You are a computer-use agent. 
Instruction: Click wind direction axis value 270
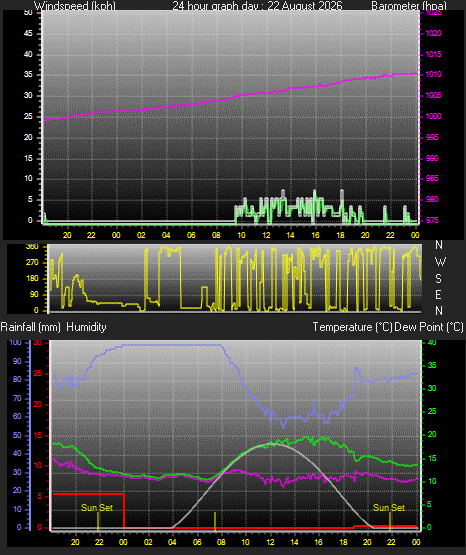[x=32, y=263]
